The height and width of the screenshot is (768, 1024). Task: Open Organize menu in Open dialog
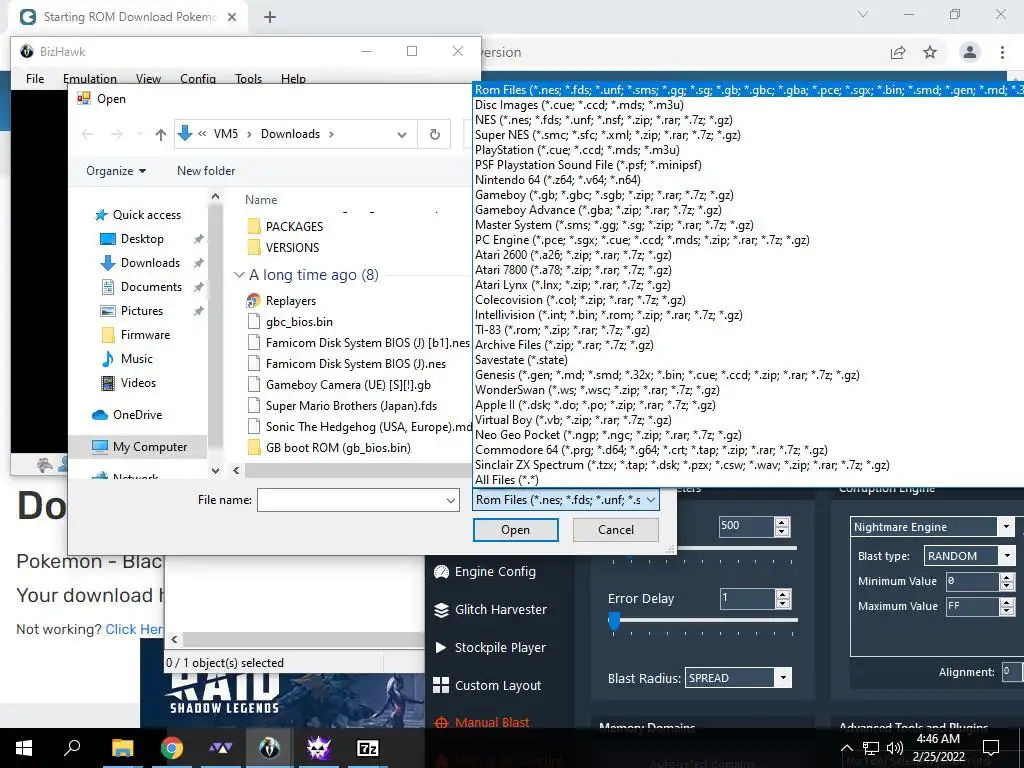click(x=116, y=170)
